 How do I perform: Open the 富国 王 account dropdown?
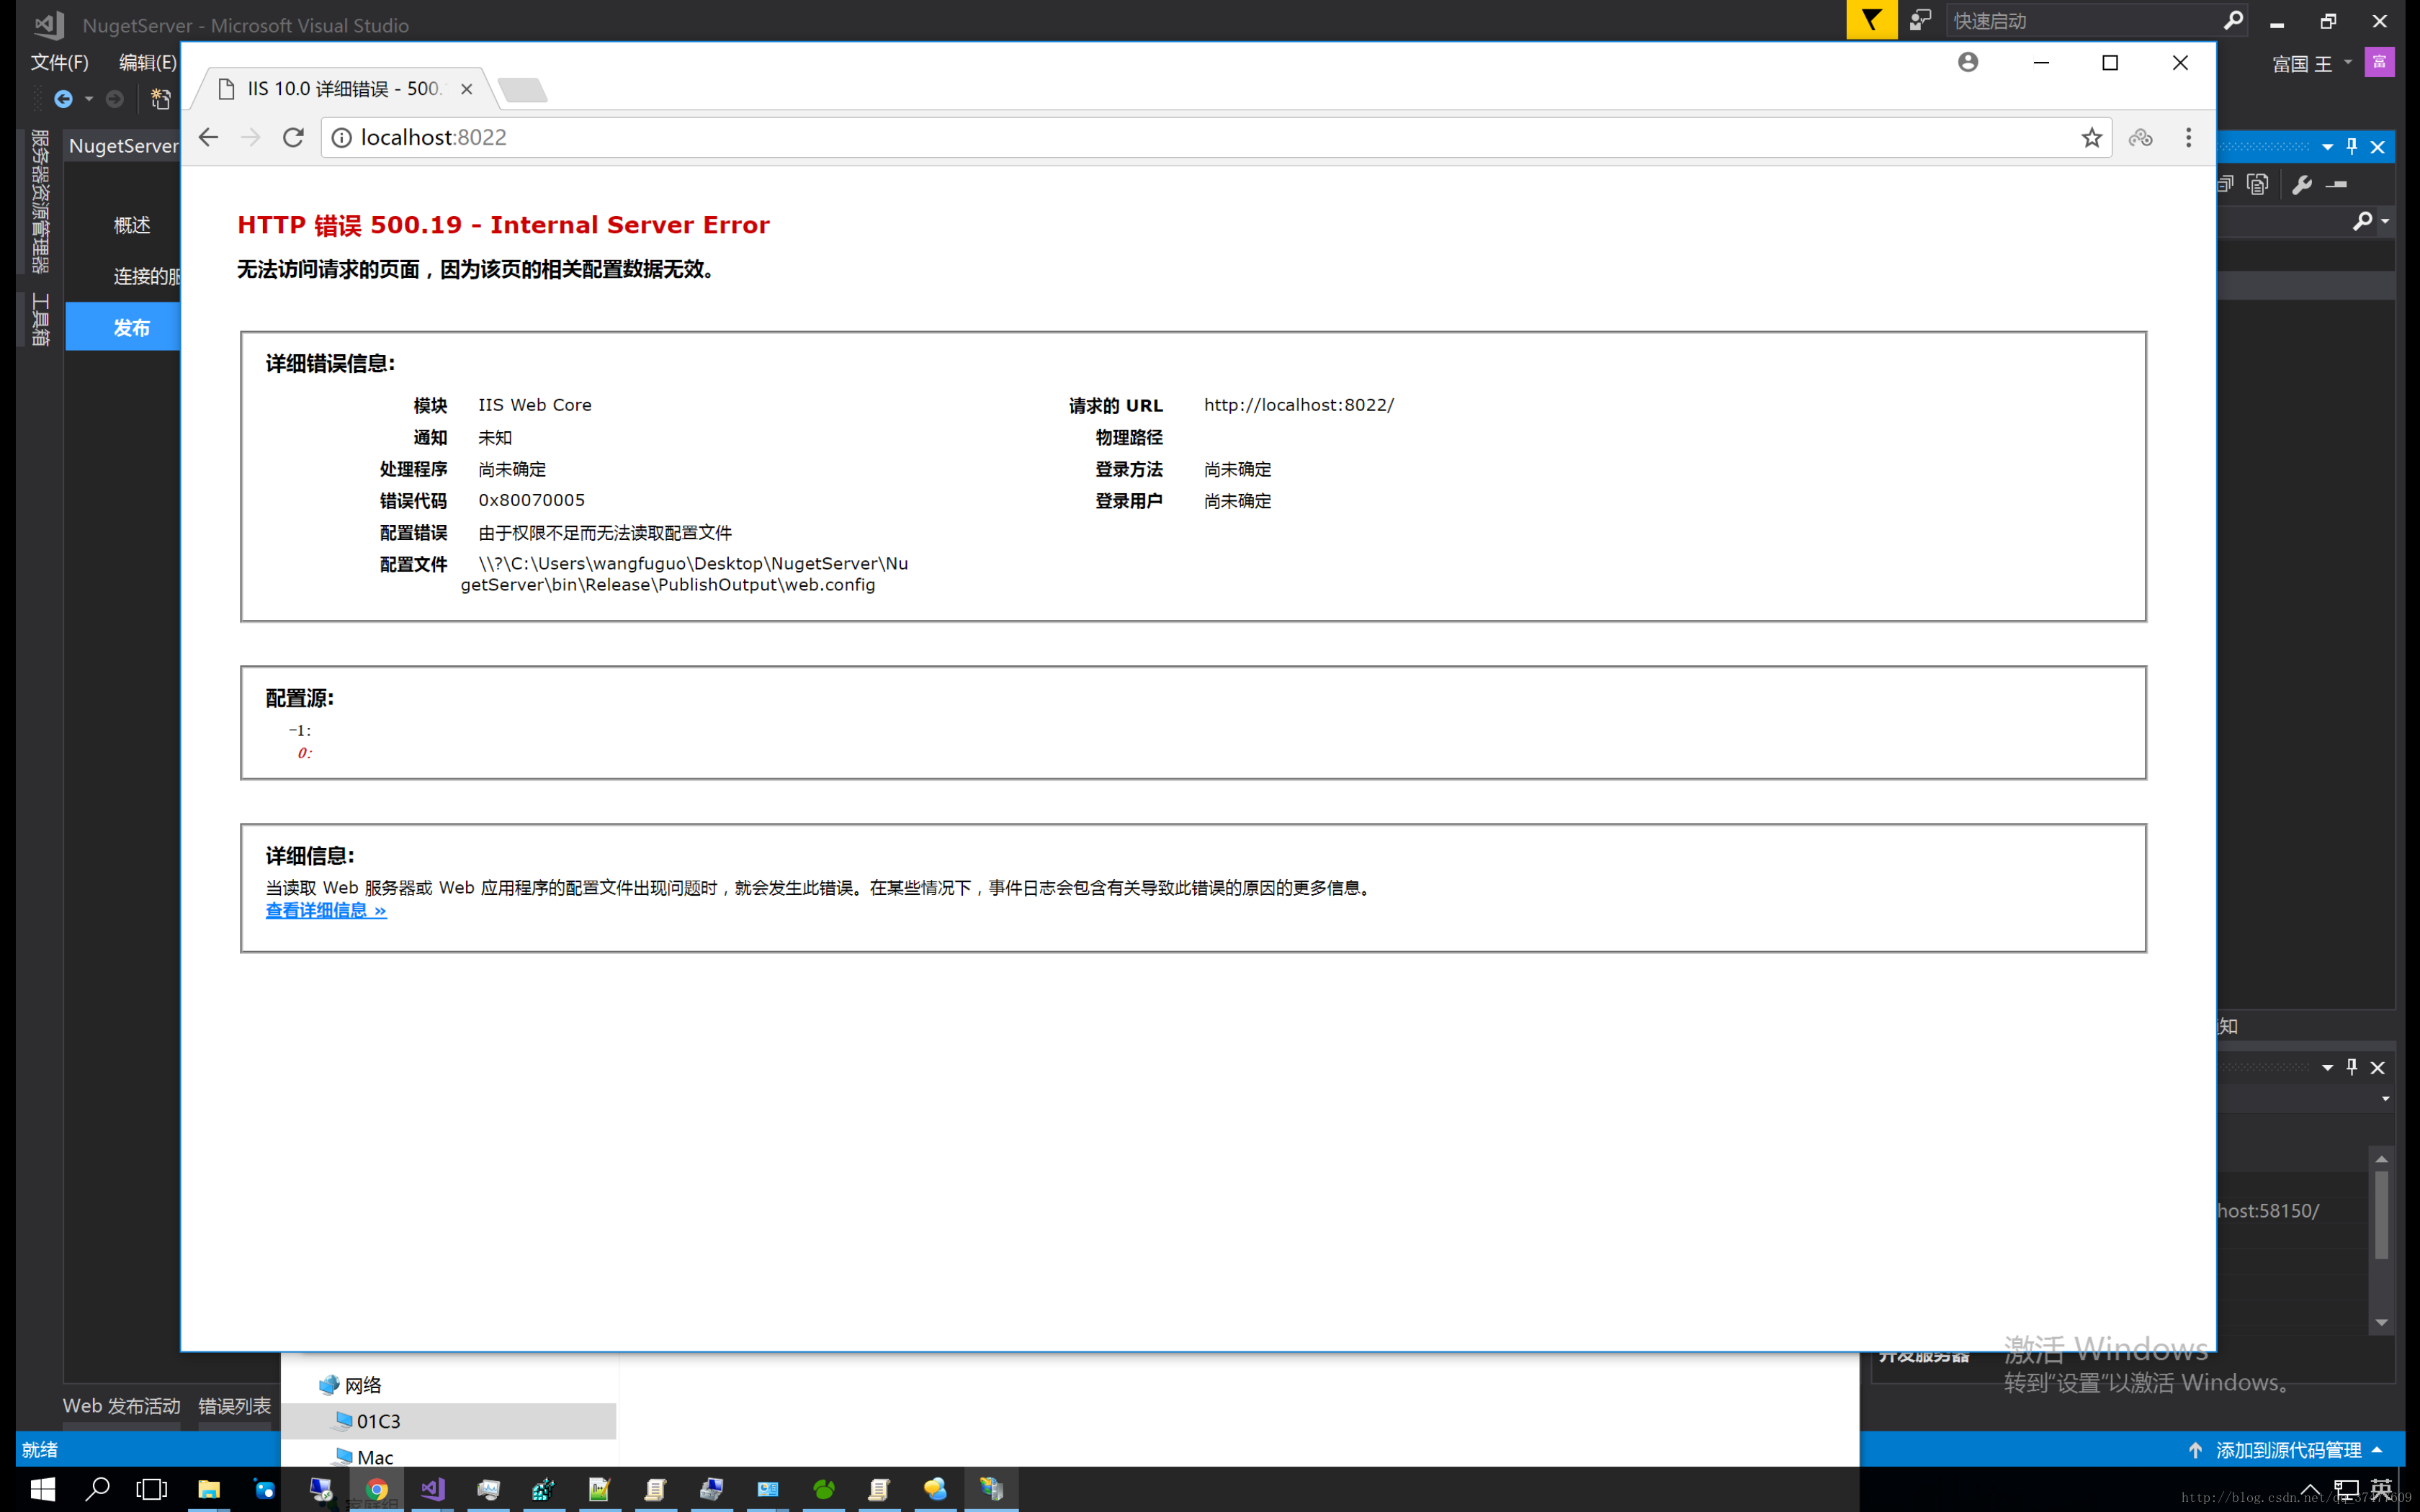[2312, 64]
